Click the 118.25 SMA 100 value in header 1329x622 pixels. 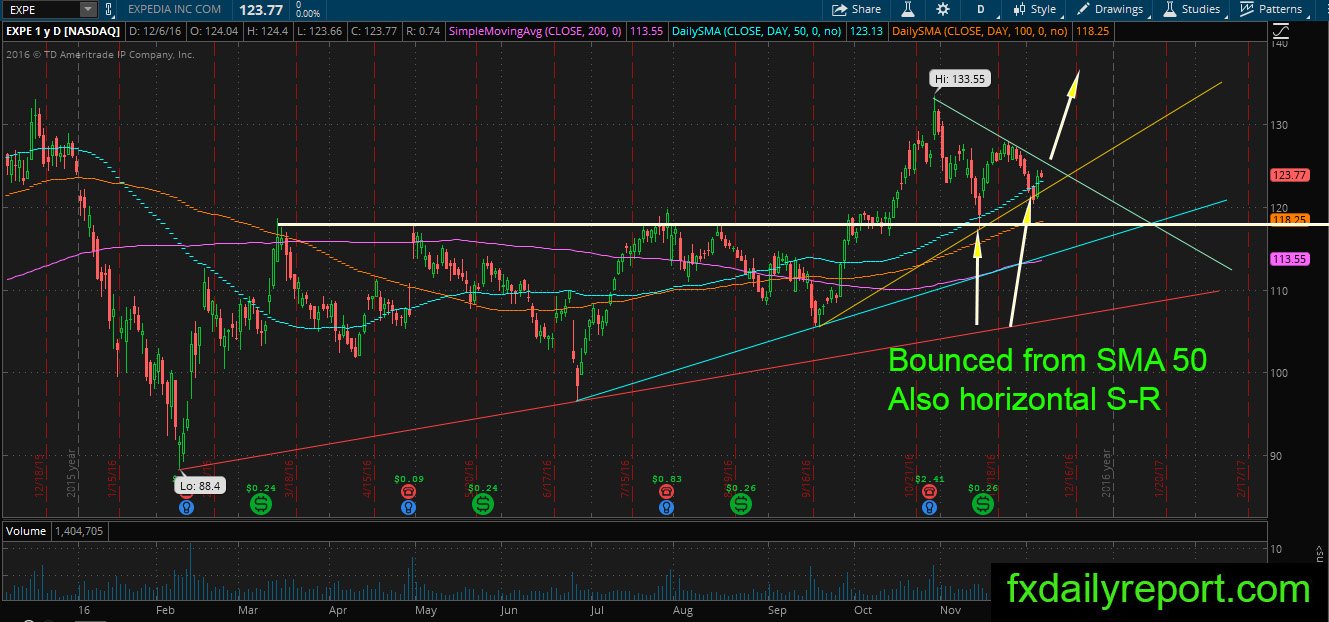click(1091, 32)
